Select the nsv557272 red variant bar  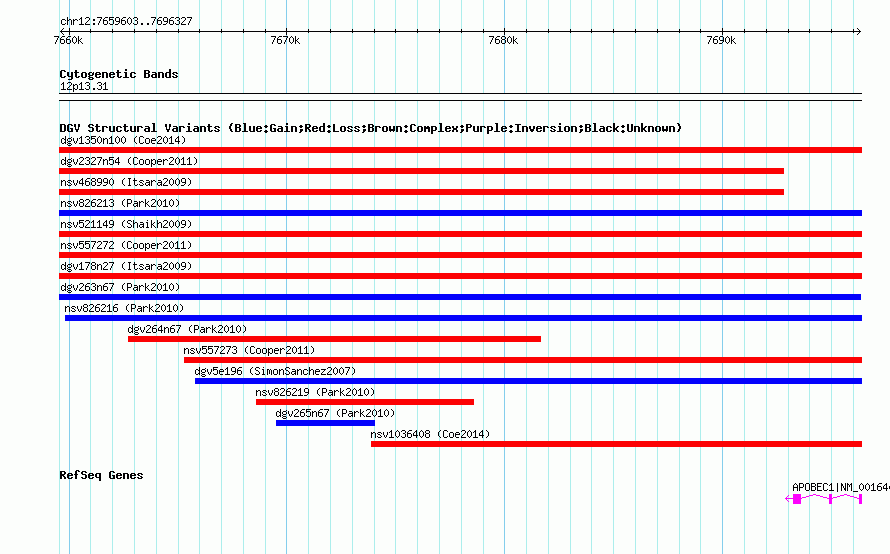click(x=460, y=255)
